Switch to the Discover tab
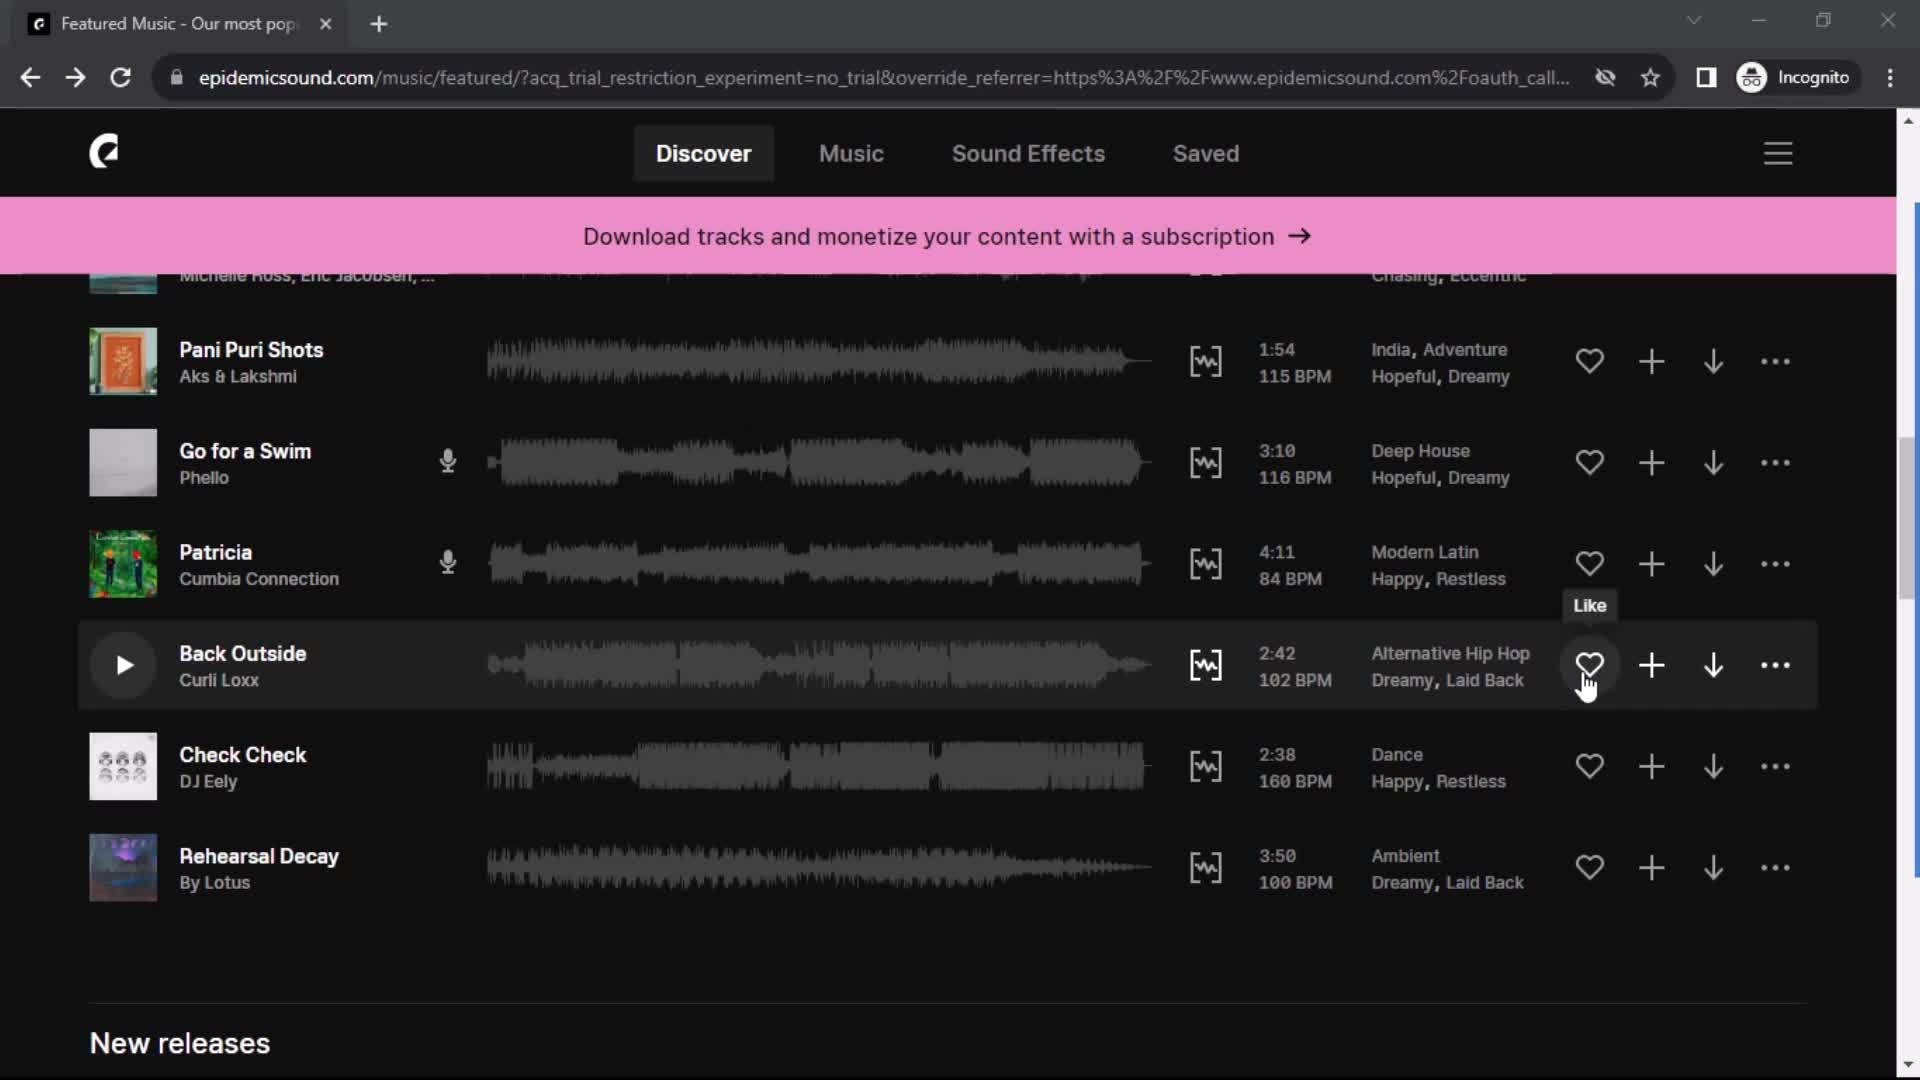This screenshot has width=1920, height=1080. coord(703,153)
